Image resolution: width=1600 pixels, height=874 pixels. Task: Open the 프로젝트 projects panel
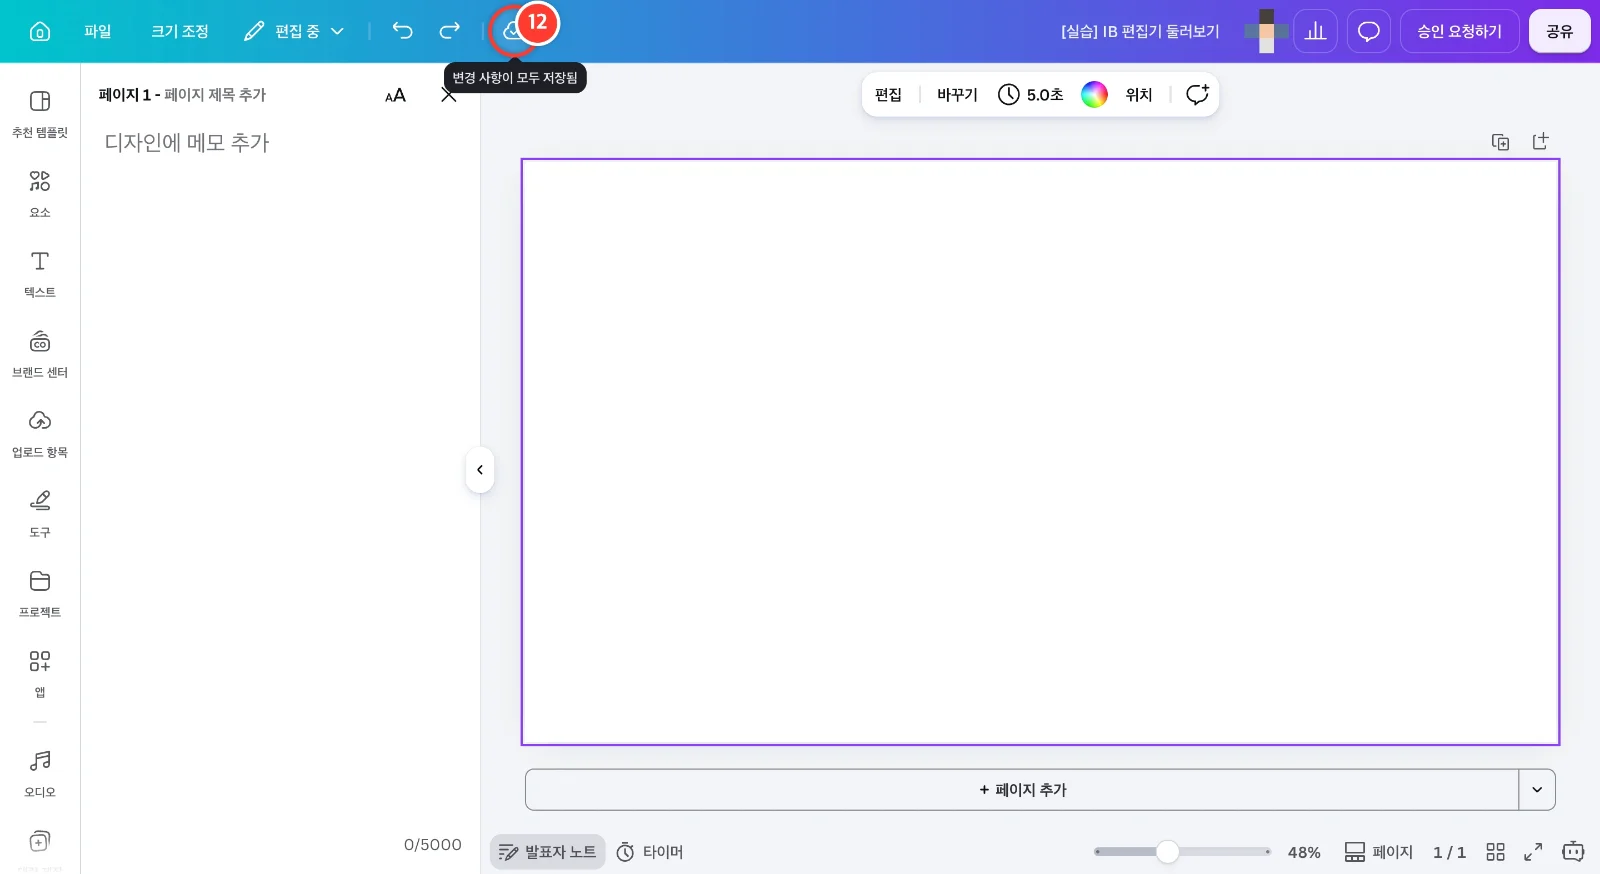click(40, 594)
